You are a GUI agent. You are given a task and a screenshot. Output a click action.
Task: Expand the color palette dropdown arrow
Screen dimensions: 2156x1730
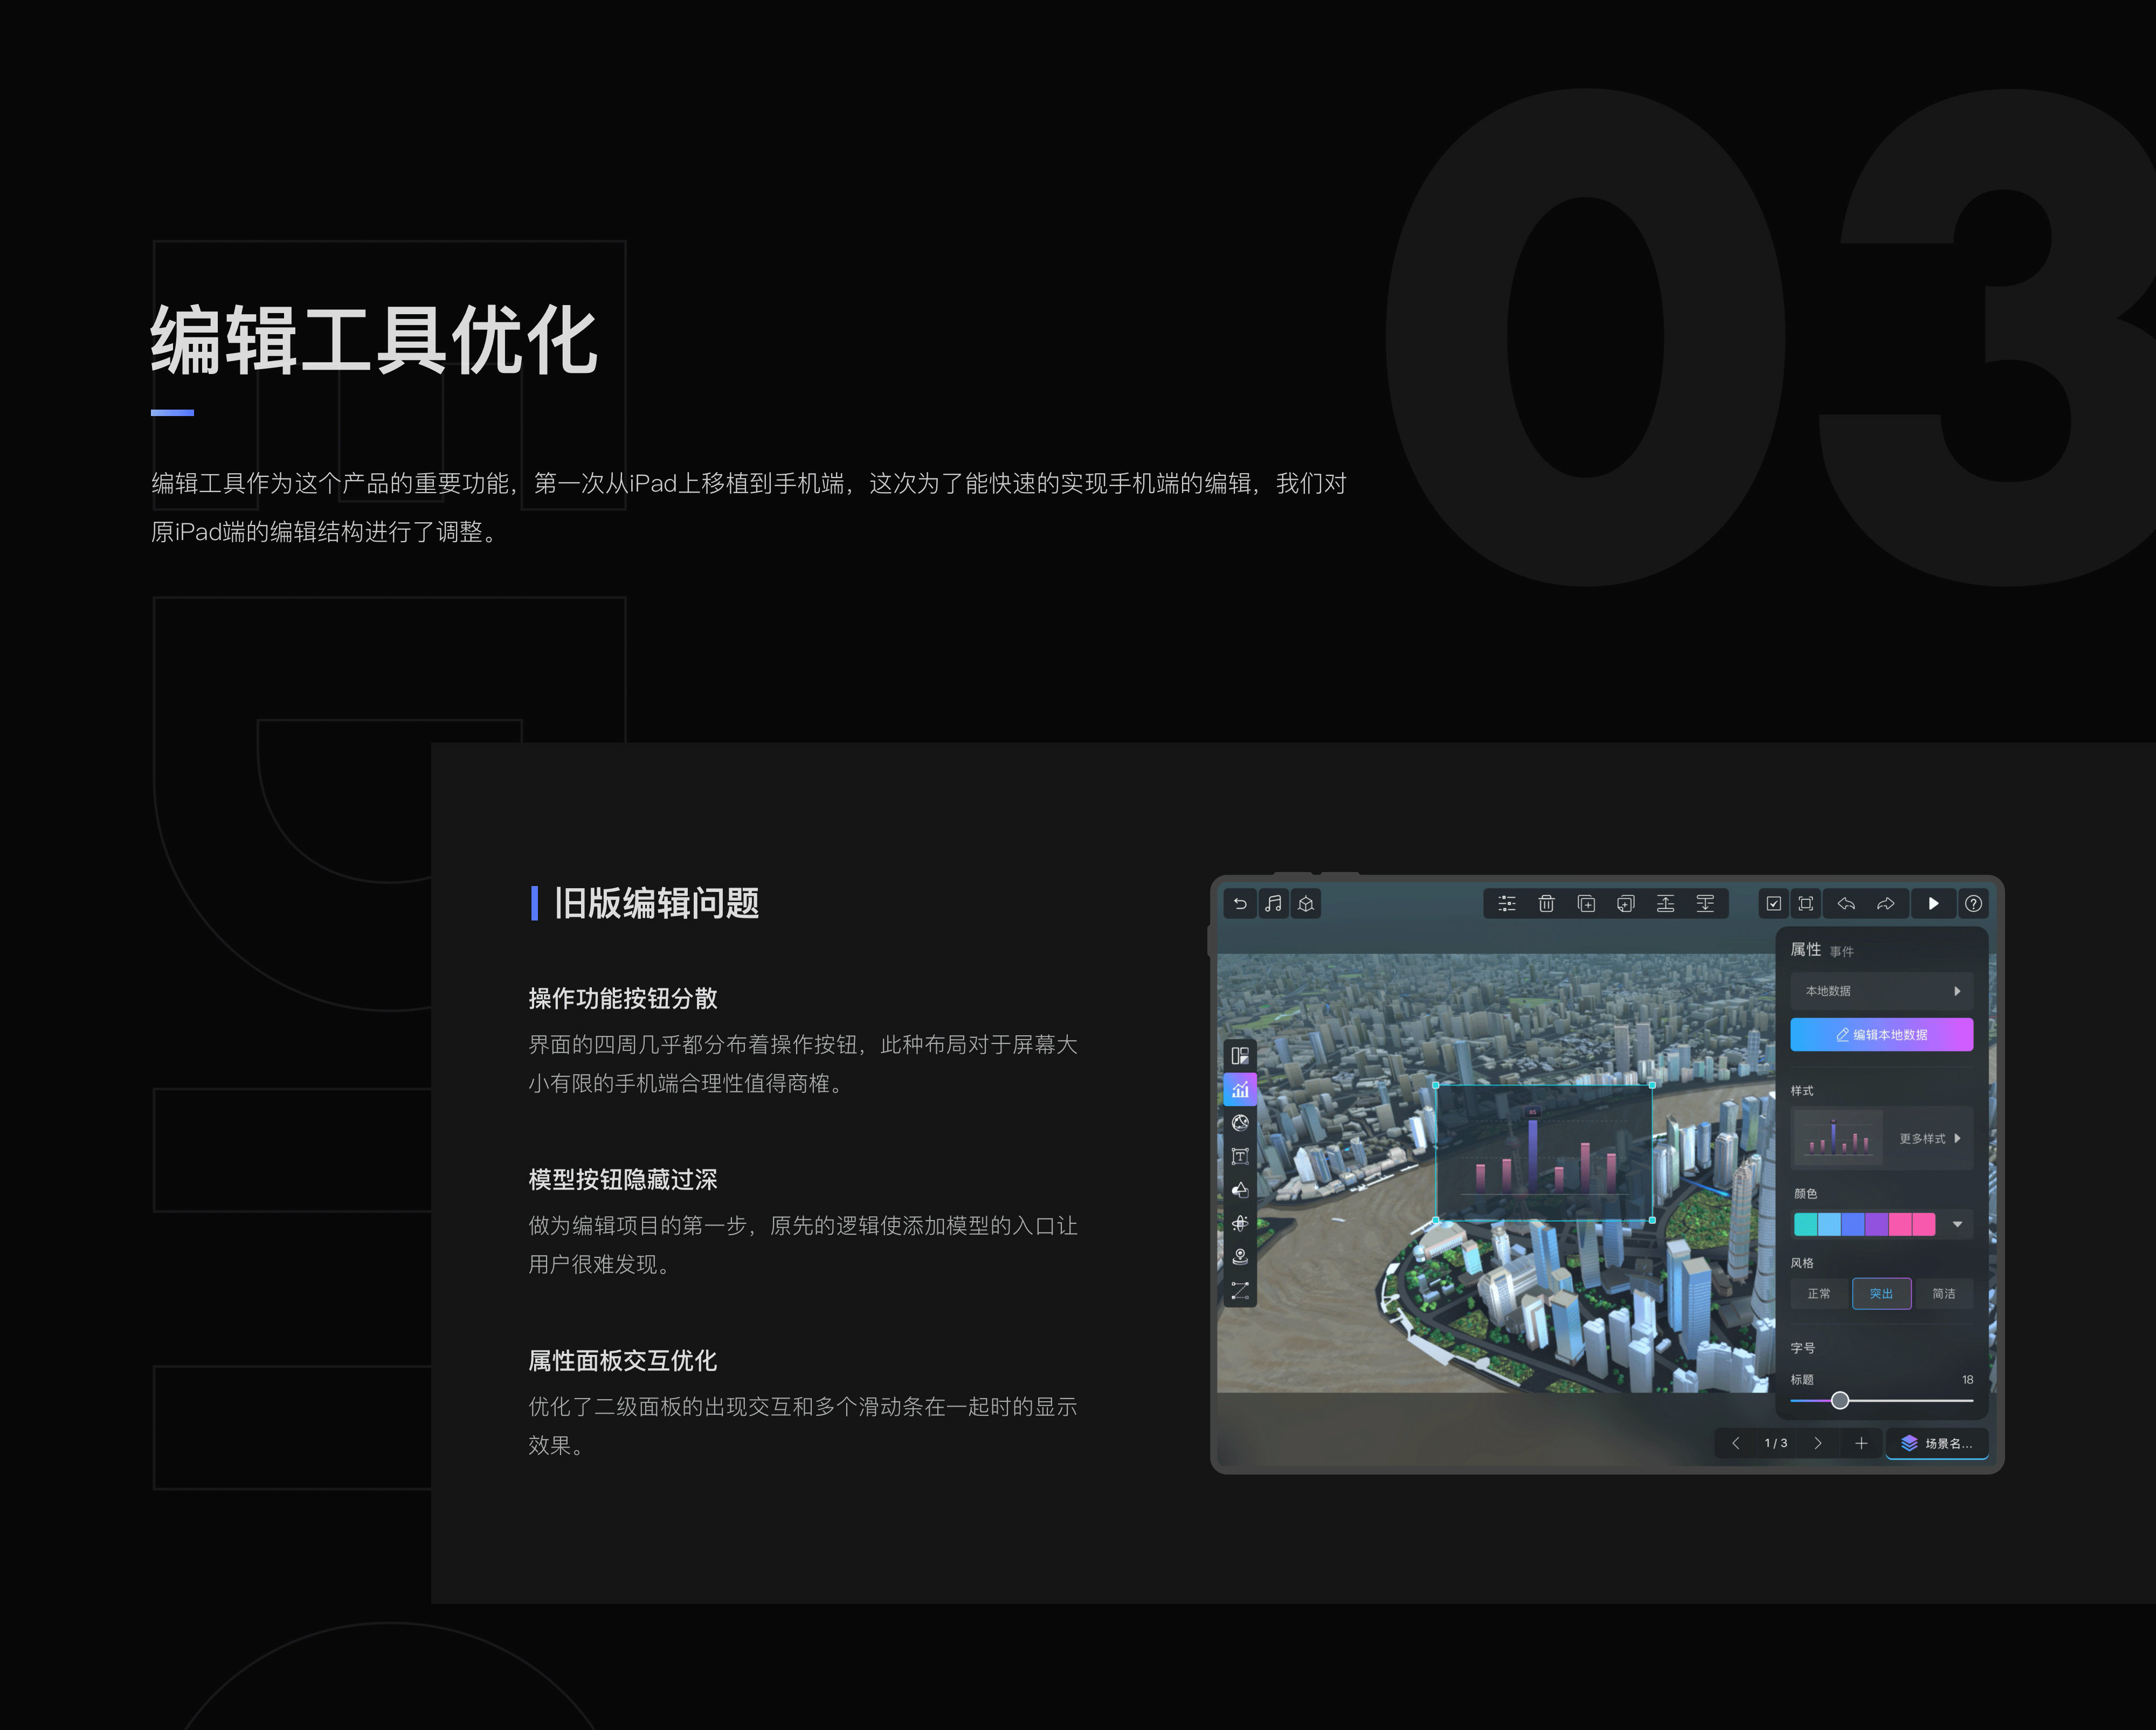tap(1957, 1224)
